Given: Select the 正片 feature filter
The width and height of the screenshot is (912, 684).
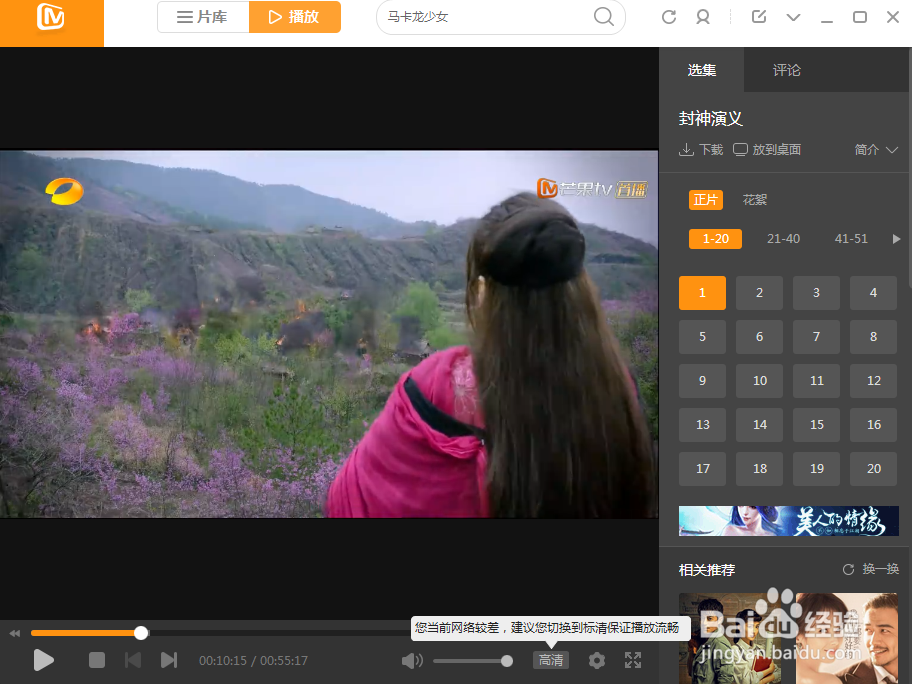Looking at the screenshot, I should tap(706, 200).
